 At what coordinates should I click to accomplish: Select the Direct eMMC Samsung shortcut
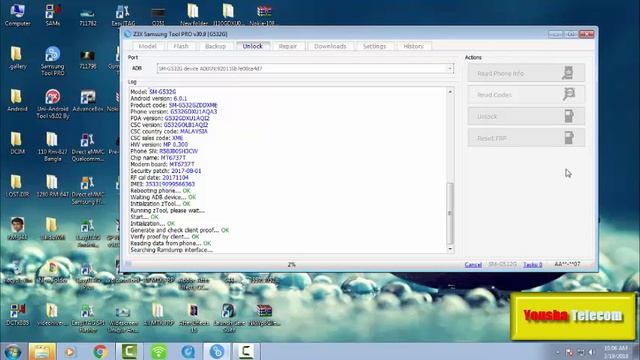88,189
